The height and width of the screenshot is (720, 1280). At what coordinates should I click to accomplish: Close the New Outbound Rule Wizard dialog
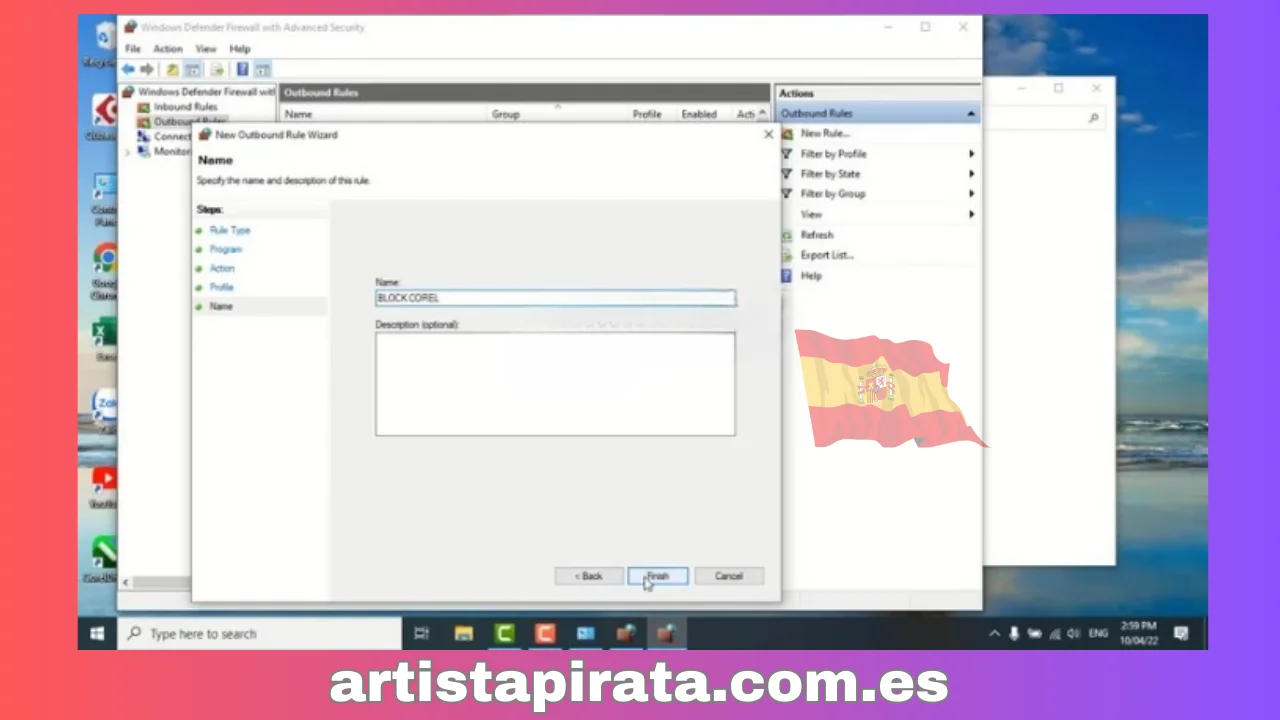768,134
